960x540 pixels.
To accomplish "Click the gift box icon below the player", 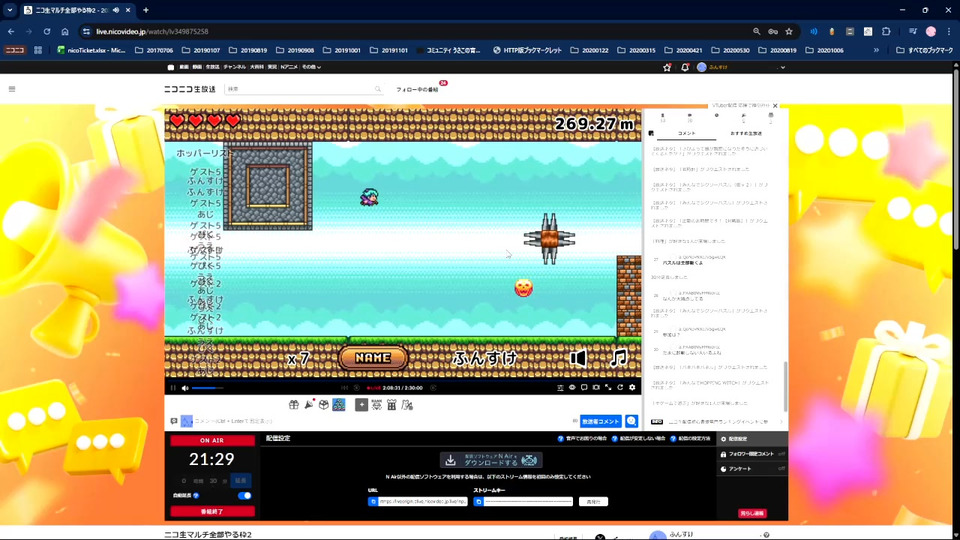I will tap(294, 405).
